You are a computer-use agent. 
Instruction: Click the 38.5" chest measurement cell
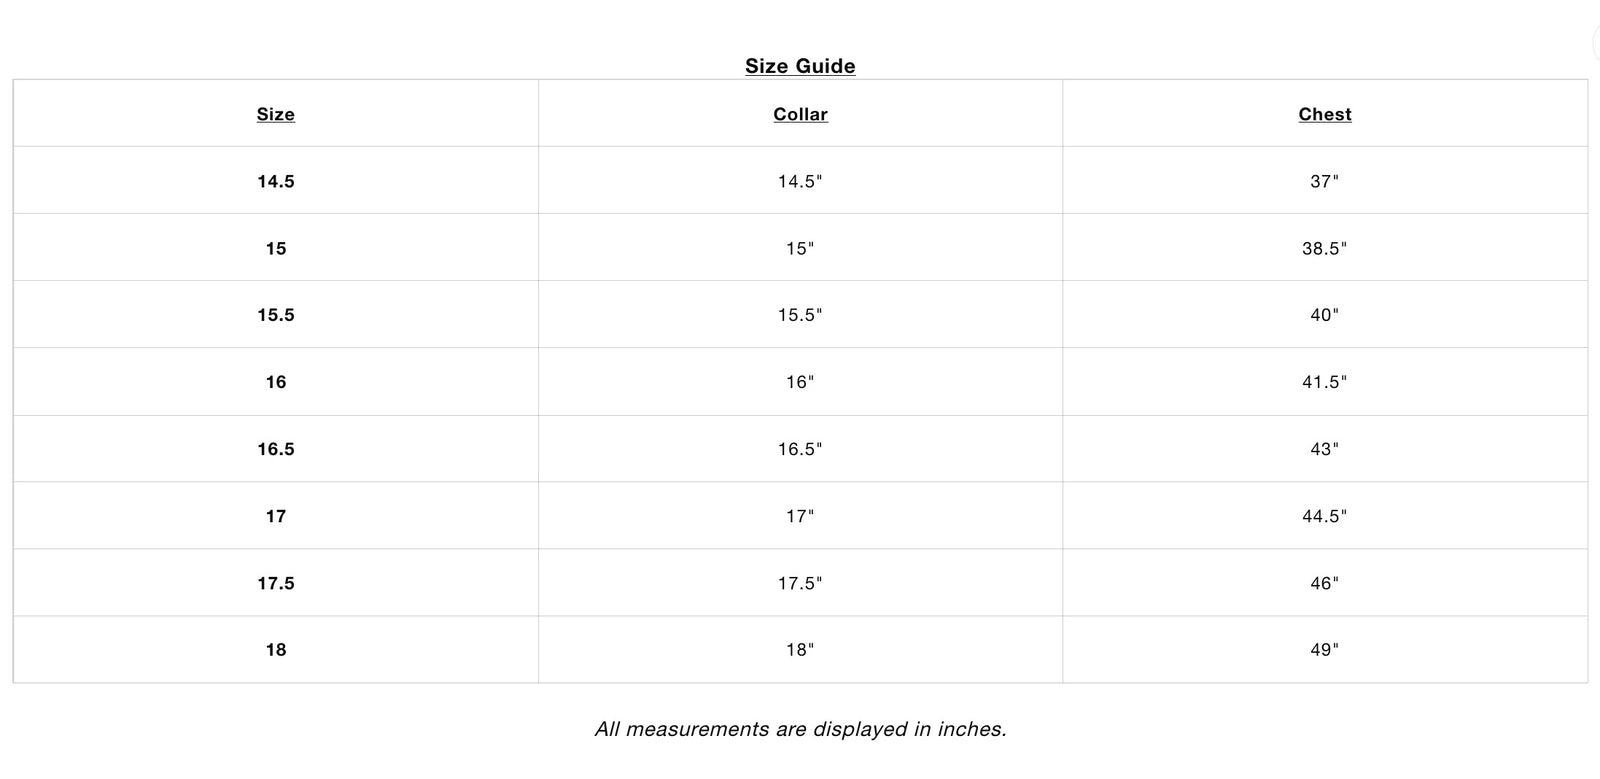1324,248
